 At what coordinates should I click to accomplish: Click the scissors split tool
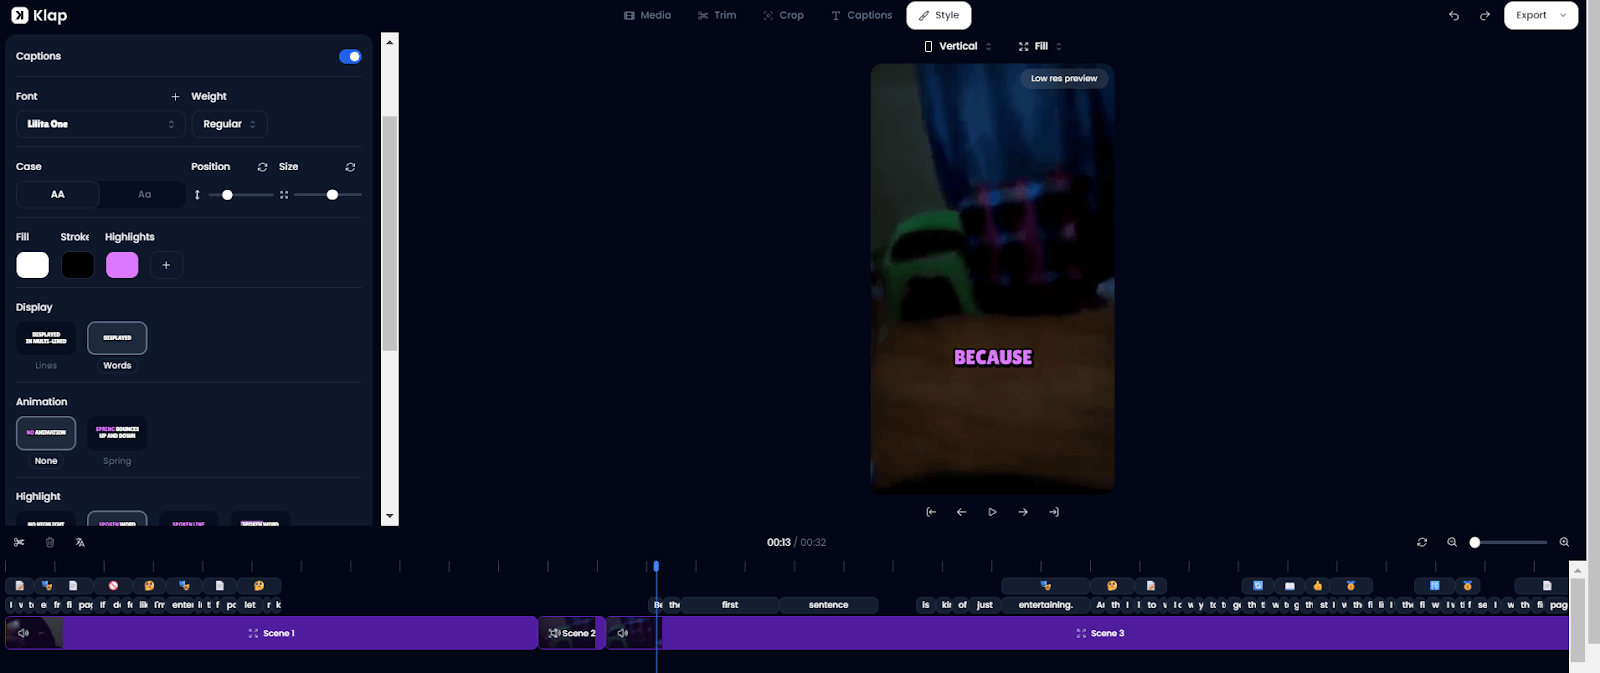19,542
